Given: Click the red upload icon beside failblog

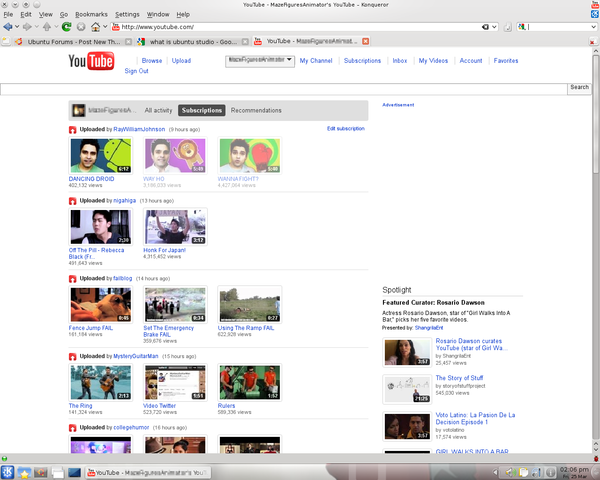Looking at the screenshot, I should coord(73,279).
